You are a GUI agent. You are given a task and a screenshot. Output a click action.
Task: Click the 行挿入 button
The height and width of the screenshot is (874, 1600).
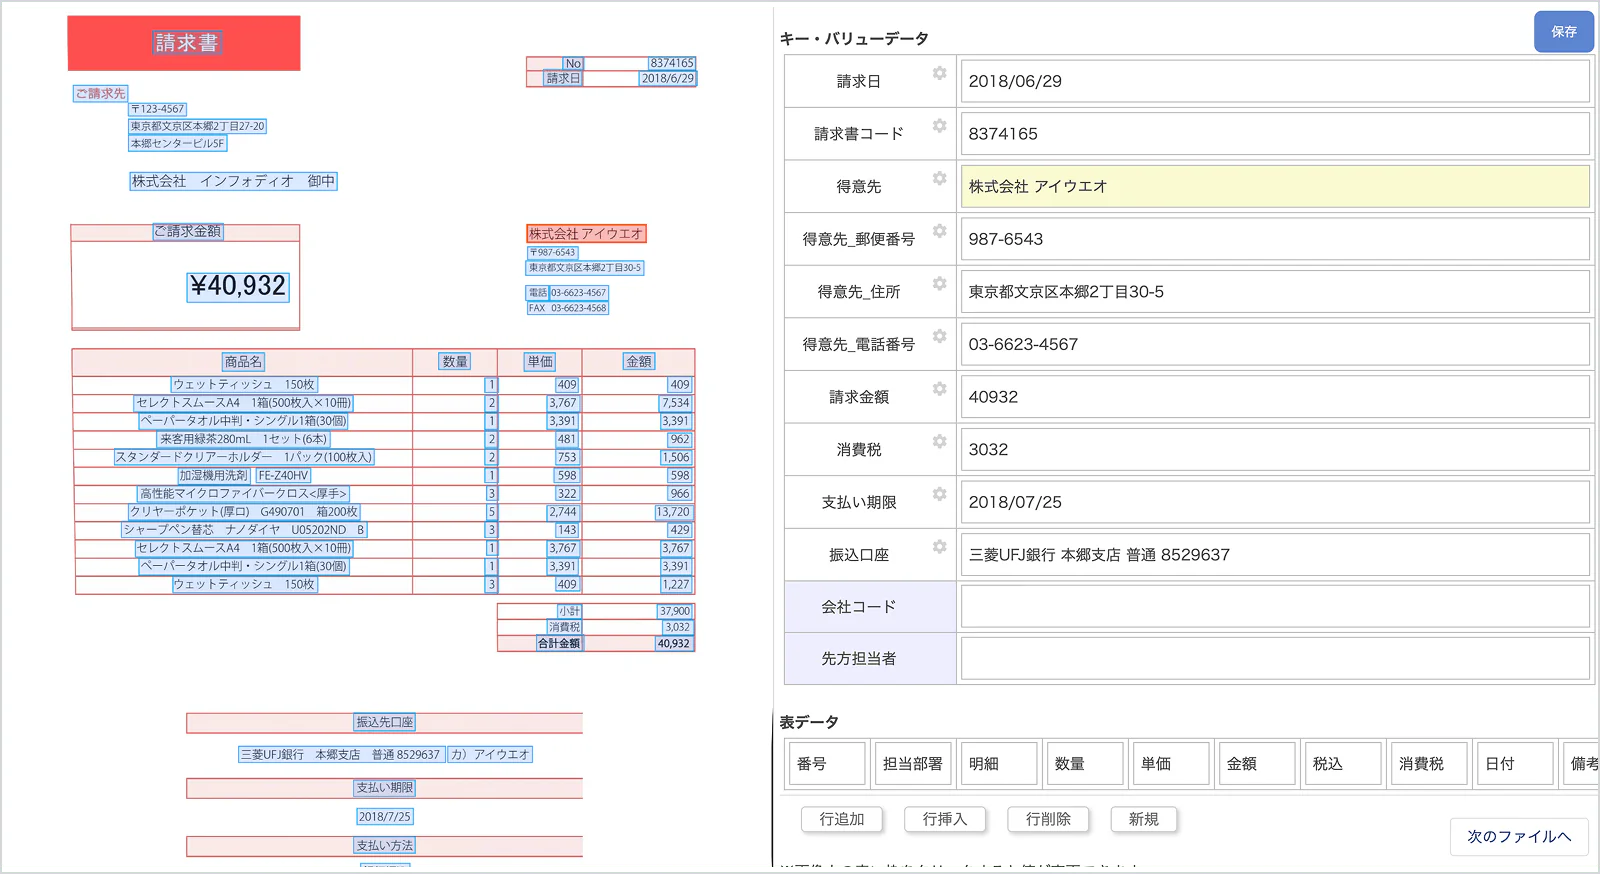[945, 819]
